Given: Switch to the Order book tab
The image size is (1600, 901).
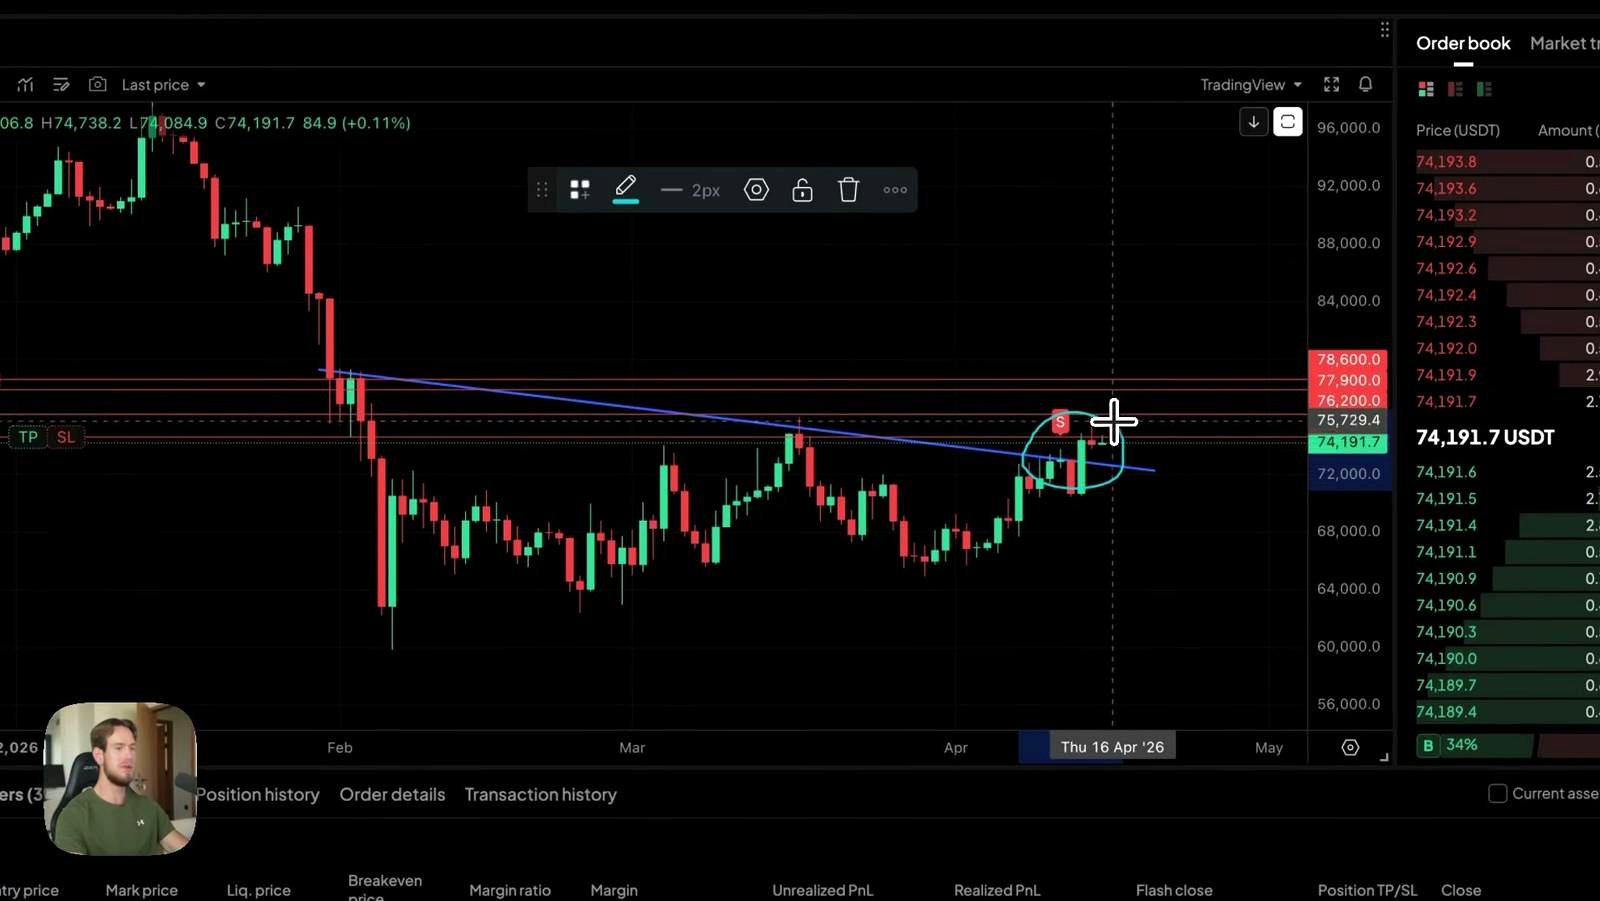Looking at the screenshot, I should (x=1463, y=43).
